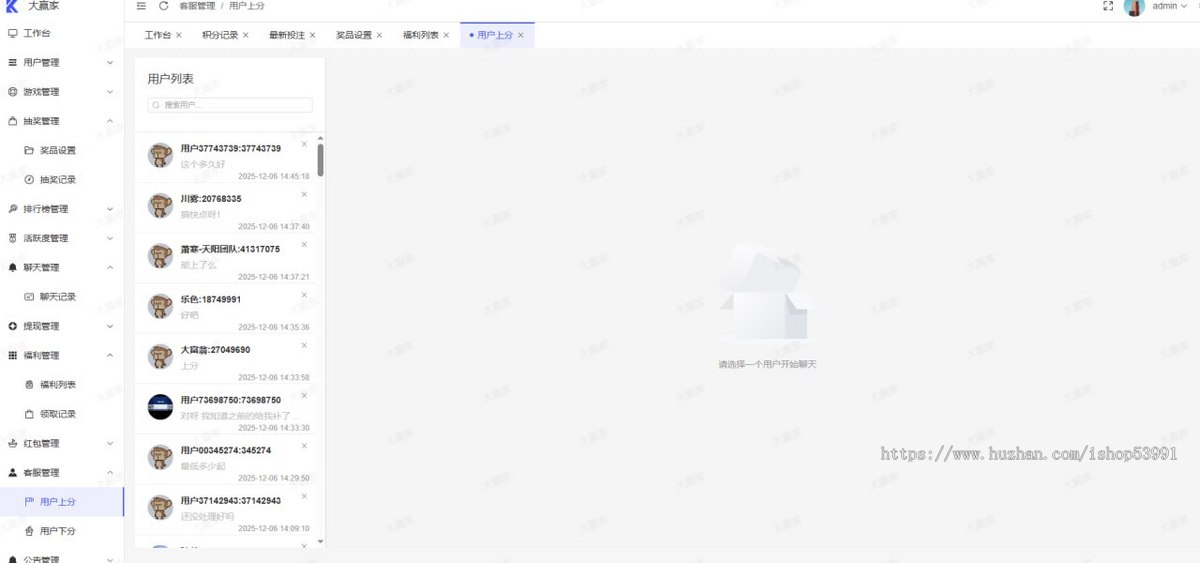Remove 蒲率-天阳团队 chat entry
1200x563 pixels.
(x=304, y=244)
